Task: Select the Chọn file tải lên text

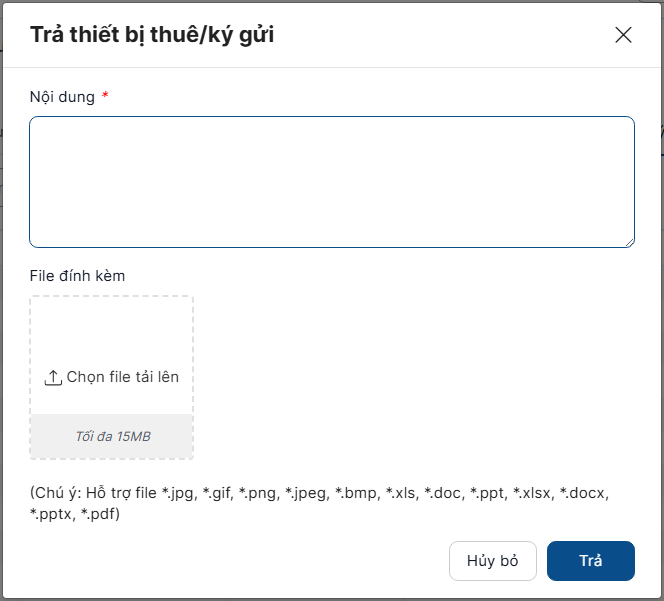Action: coord(123,377)
